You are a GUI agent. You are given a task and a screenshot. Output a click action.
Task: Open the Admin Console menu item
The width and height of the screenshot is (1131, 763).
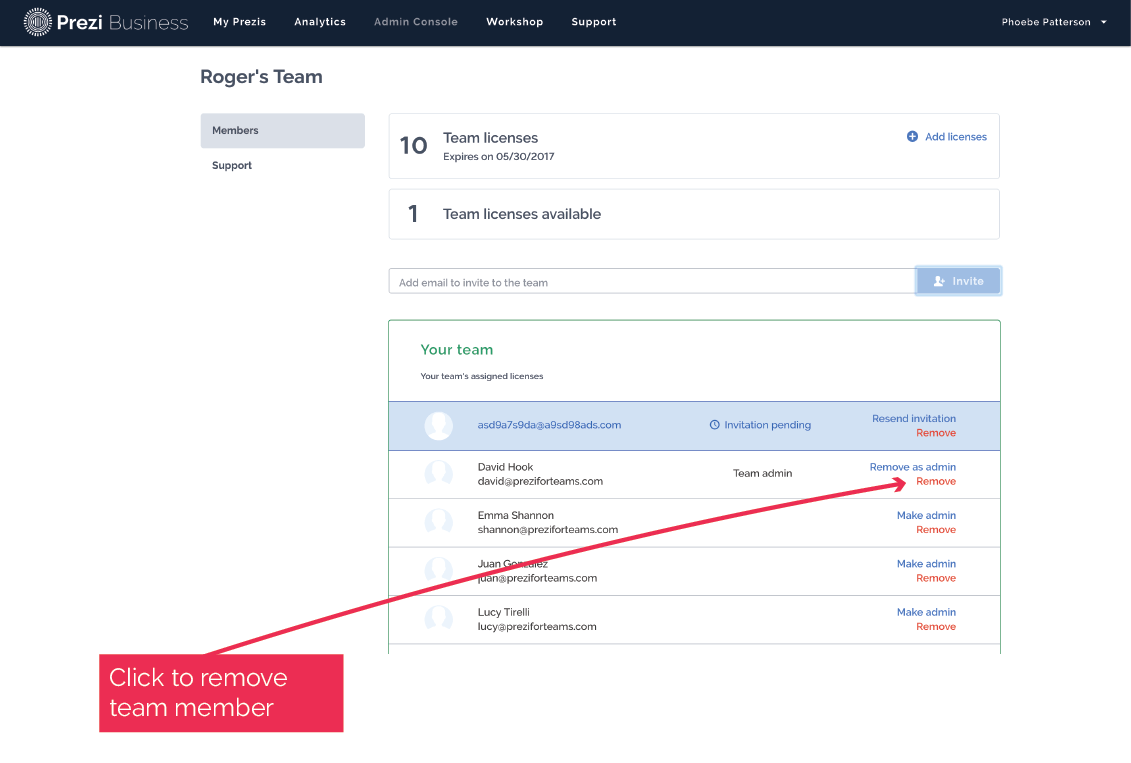(415, 22)
